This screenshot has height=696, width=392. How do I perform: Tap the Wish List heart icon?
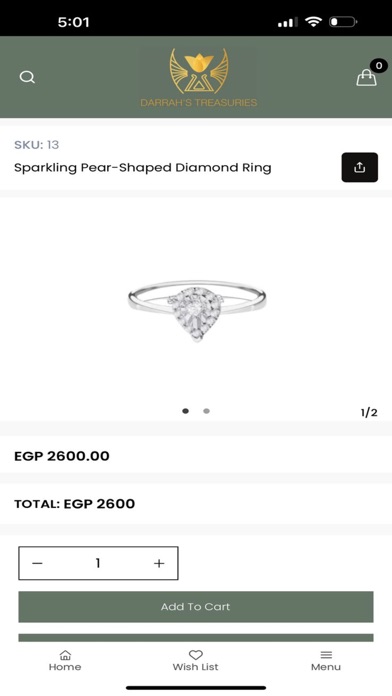[x=195, y=655]
